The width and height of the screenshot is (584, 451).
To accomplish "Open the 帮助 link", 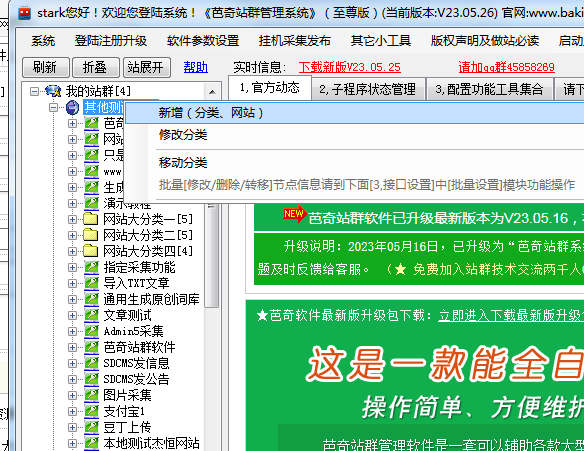I will point(196,67).
